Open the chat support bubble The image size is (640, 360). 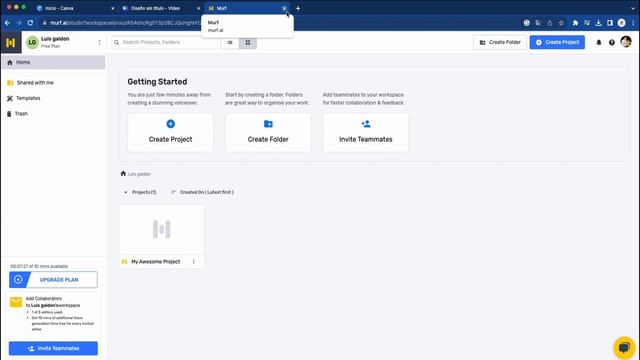[x=624, y=347]
